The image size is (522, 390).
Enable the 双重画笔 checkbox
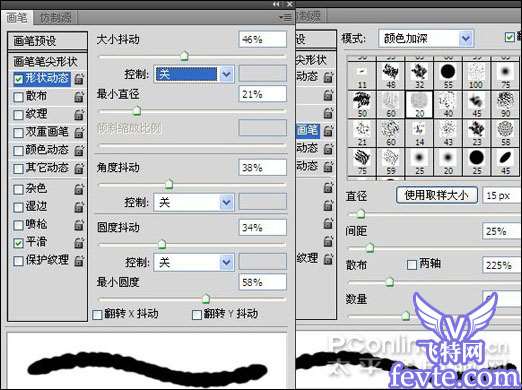pyautogui.click(x=18, y=133)
